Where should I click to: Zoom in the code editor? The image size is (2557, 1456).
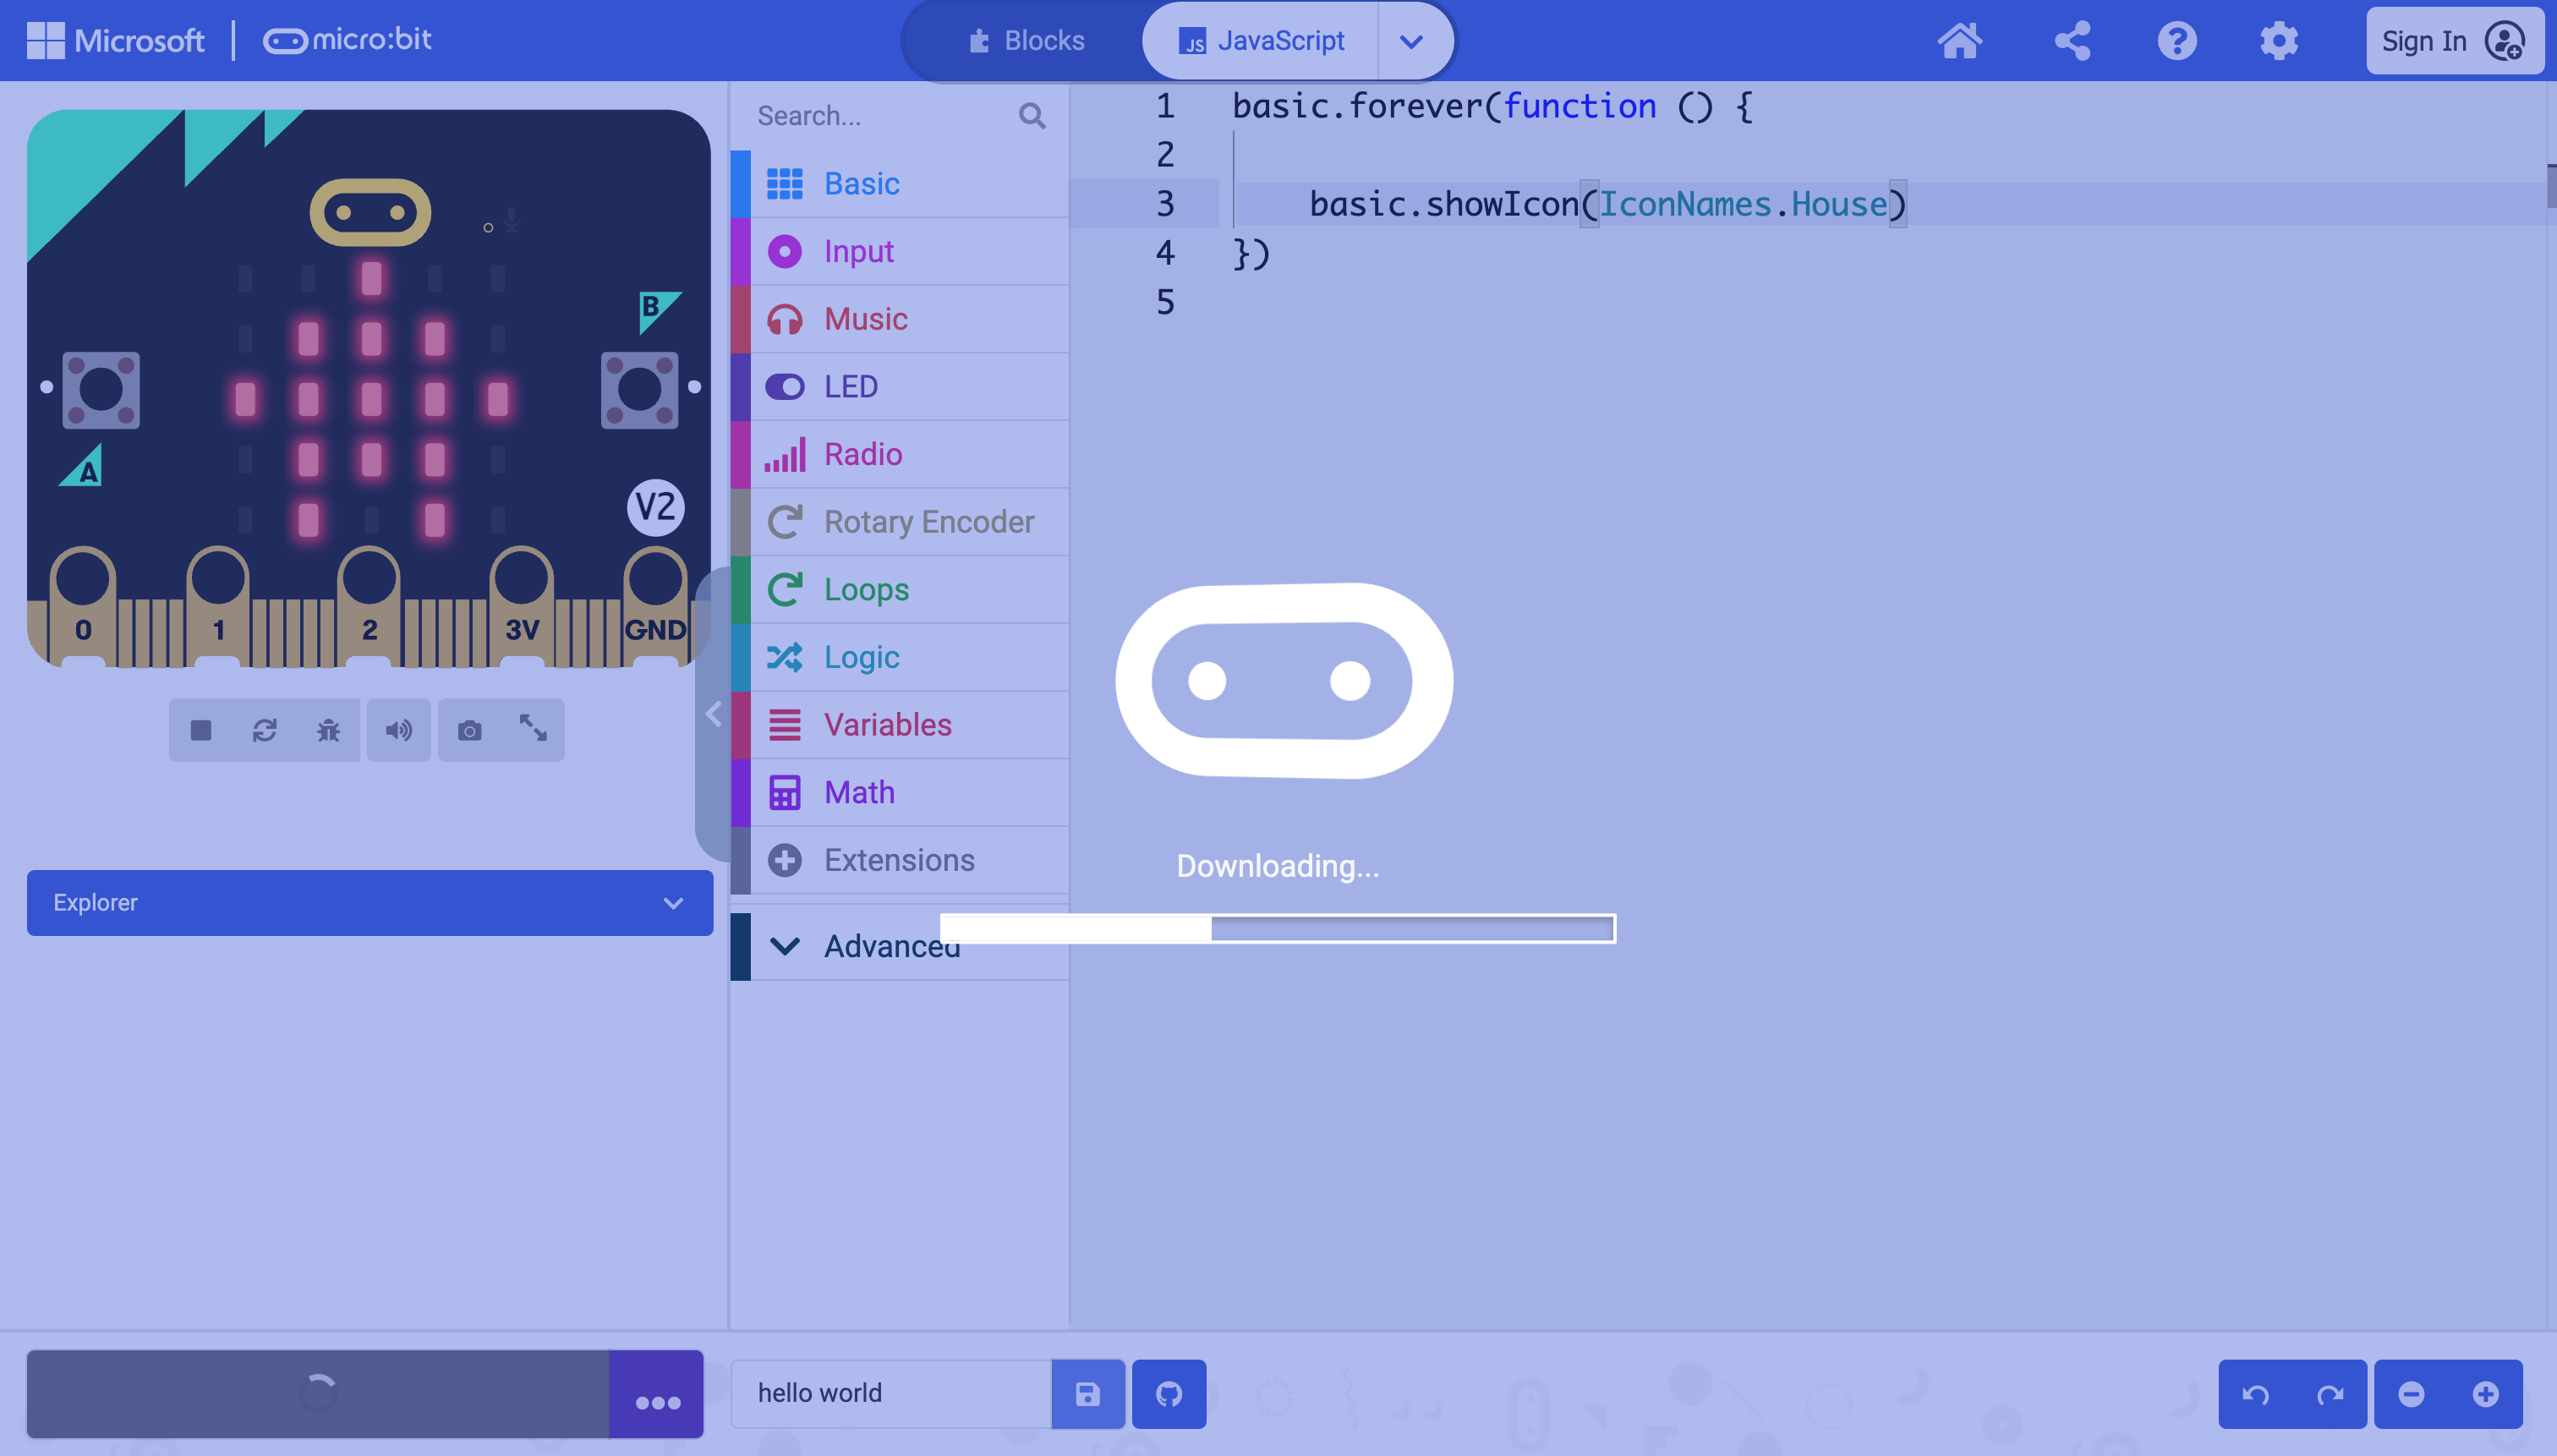click(2485, 1394)
